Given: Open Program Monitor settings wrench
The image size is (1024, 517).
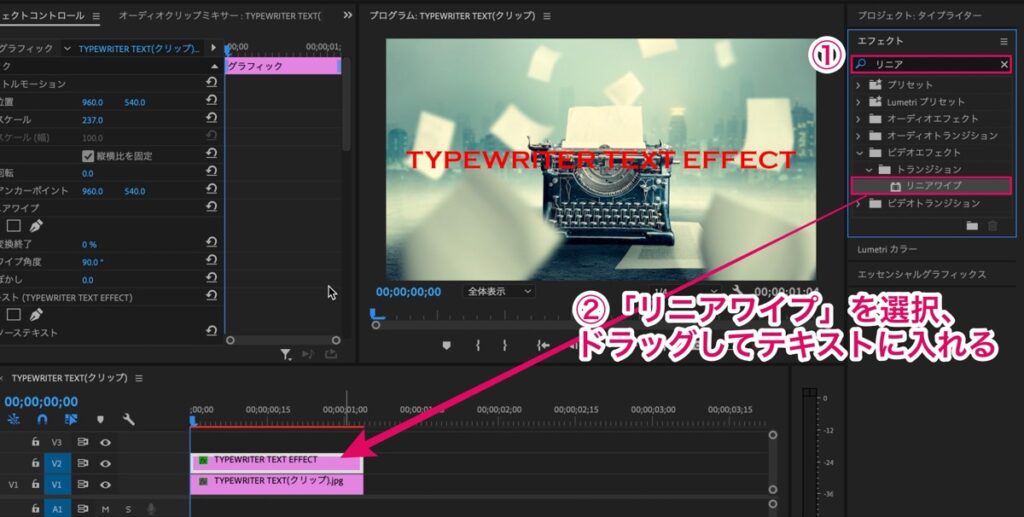Looking at the screenshot, I should pyautogui.click(x=738, y=291).
